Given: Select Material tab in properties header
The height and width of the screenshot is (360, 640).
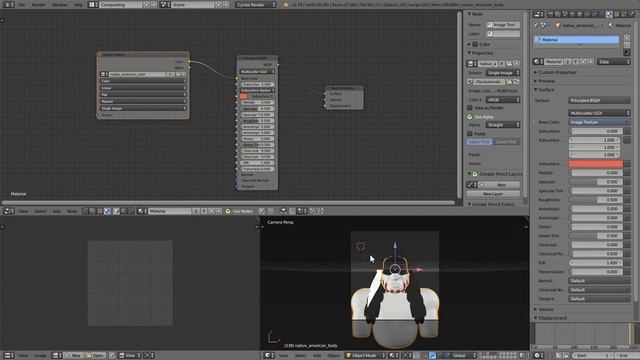Looking at the screenshot, I should [609, 14].
